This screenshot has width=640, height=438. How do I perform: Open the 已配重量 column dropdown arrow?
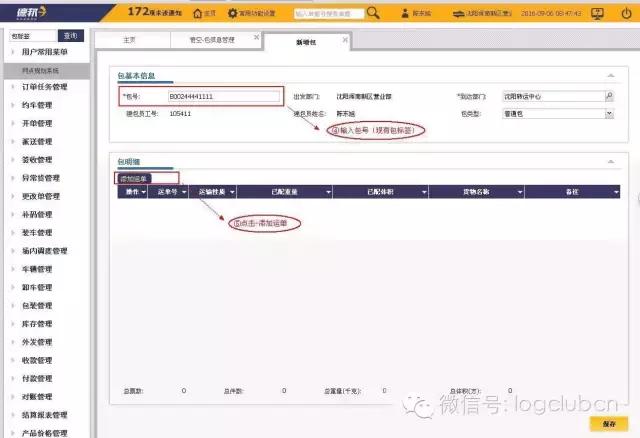tap(328, 192)
